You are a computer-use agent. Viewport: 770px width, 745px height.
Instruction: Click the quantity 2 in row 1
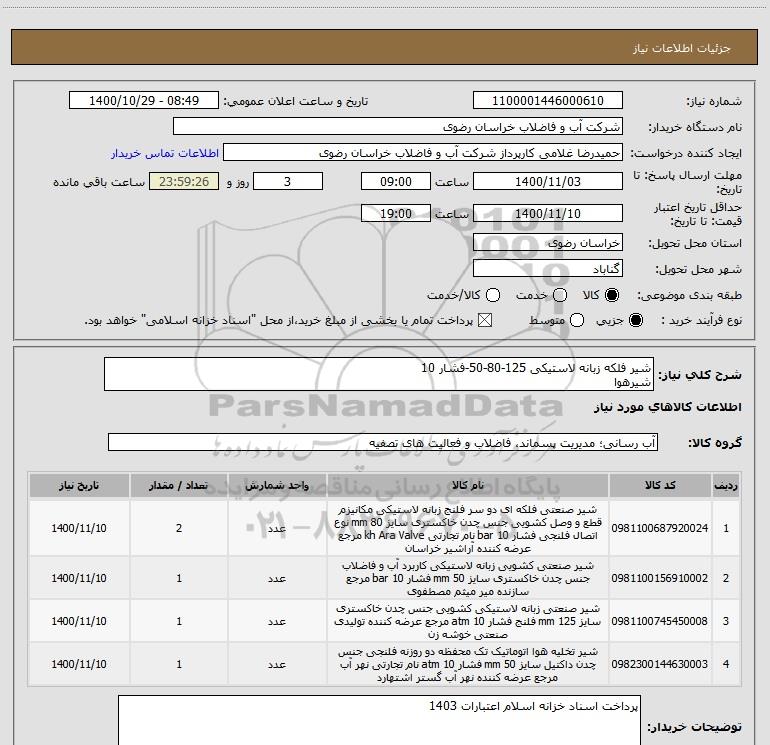click(x=179, y=528)
